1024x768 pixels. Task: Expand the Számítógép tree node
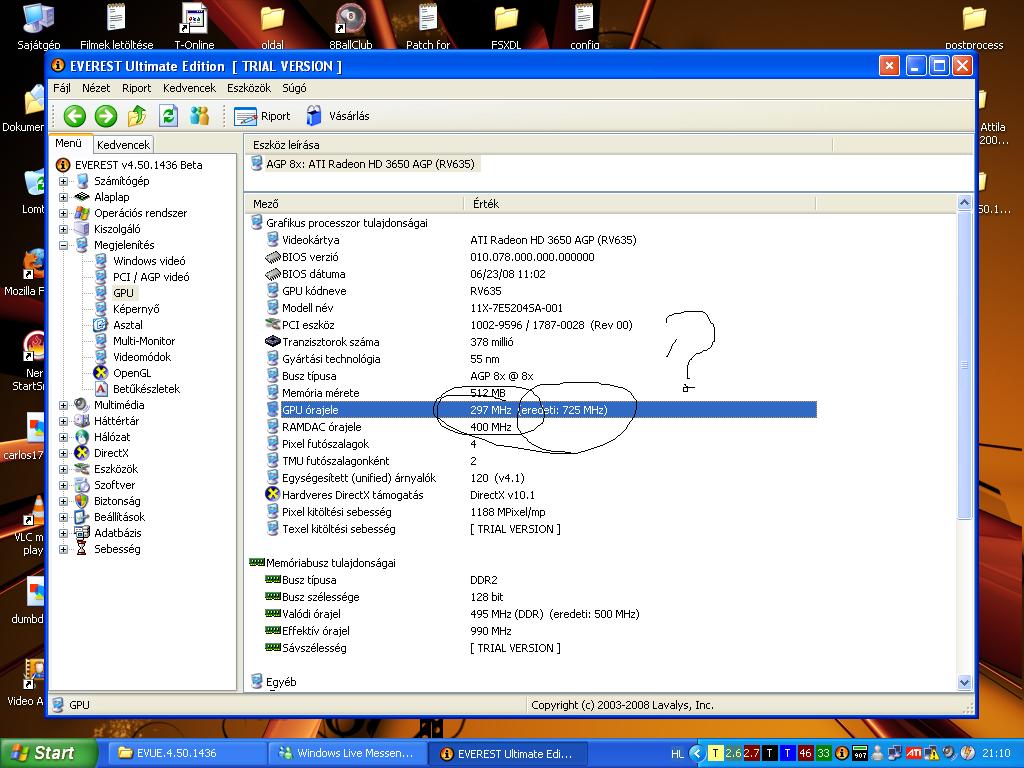tap(63, 181)
